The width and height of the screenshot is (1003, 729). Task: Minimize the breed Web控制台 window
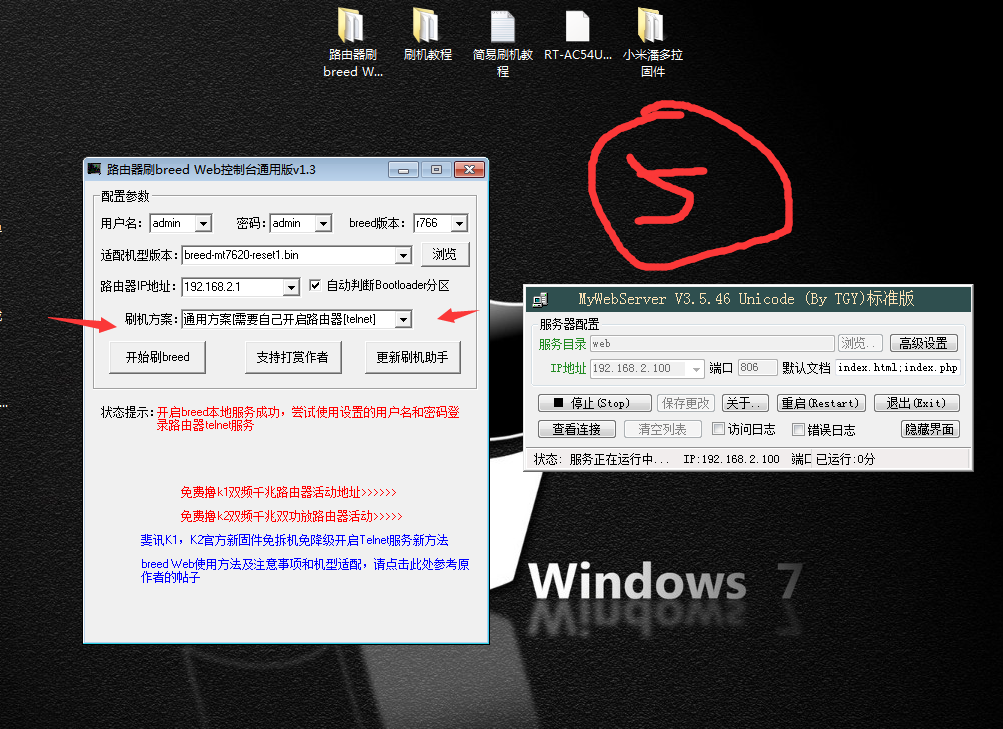(404, 169)
